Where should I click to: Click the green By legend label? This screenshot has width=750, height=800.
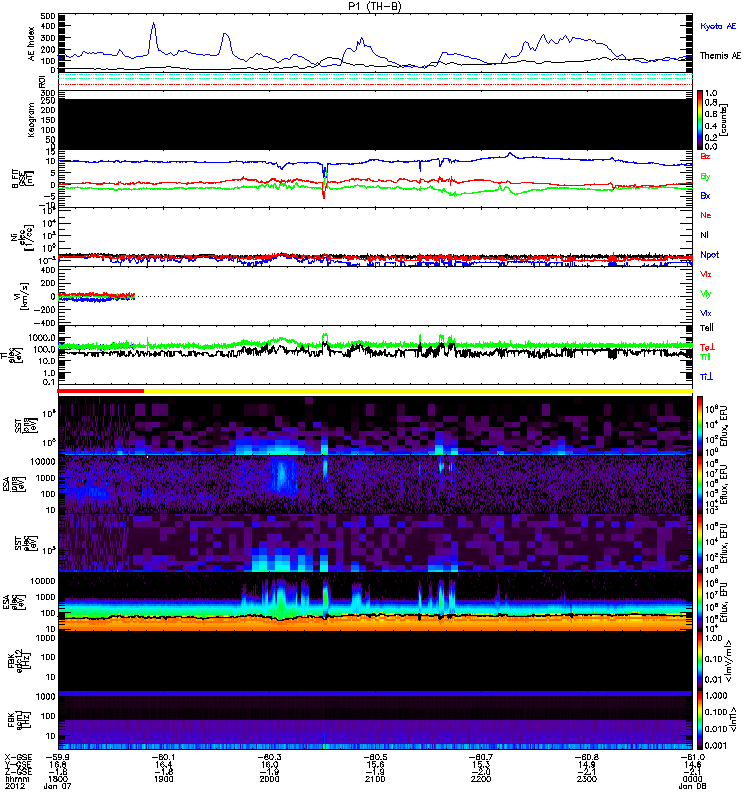click(x=706, y=177)
